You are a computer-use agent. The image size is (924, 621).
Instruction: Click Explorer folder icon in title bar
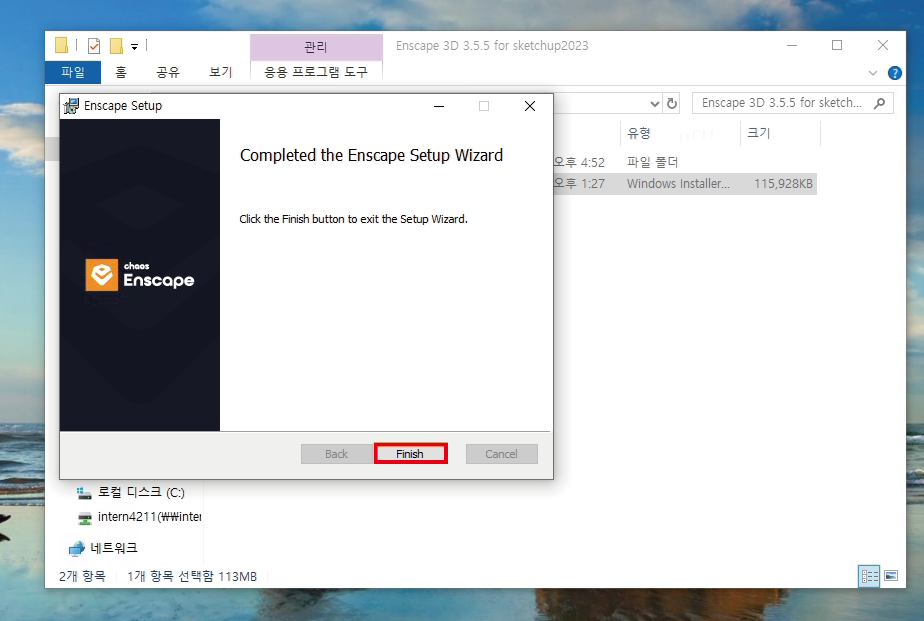pos(61,45)
